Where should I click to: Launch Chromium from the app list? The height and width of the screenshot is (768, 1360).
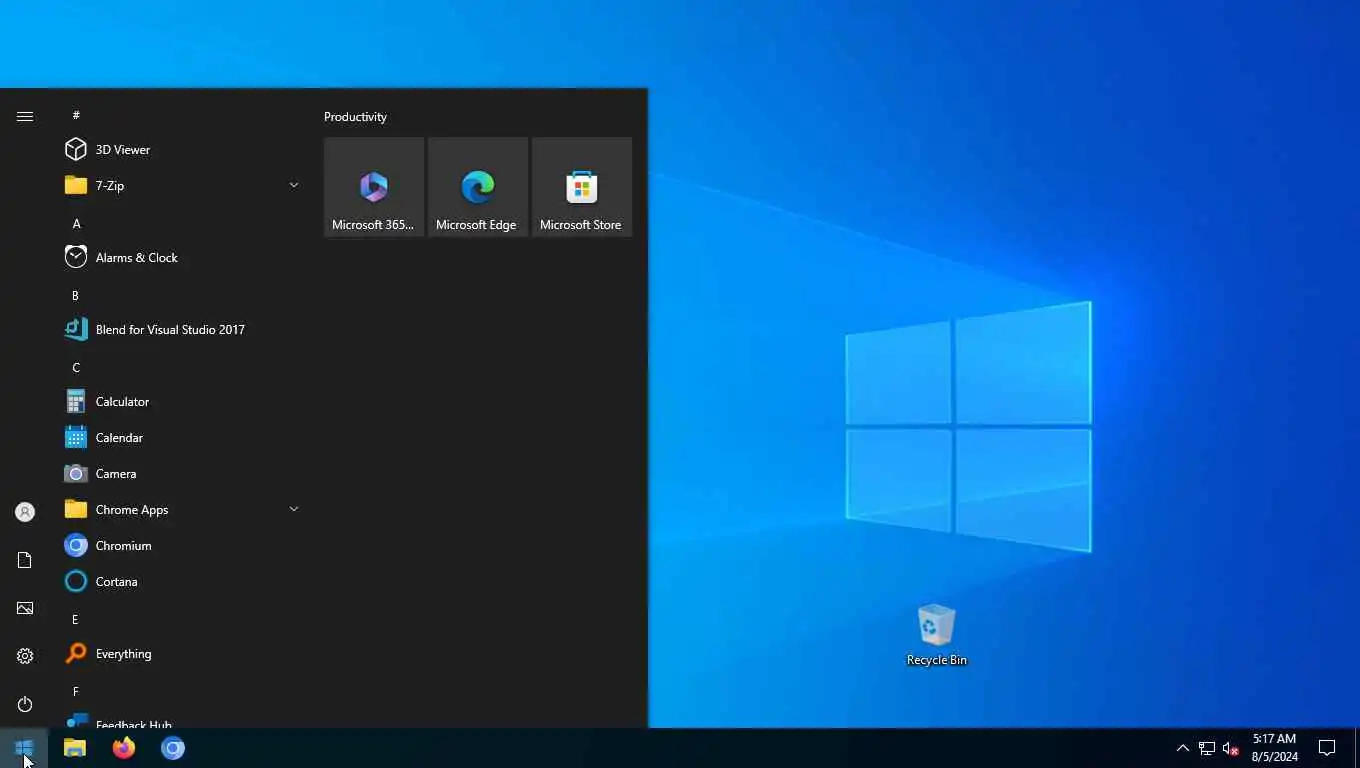click(x=184, y=545)
